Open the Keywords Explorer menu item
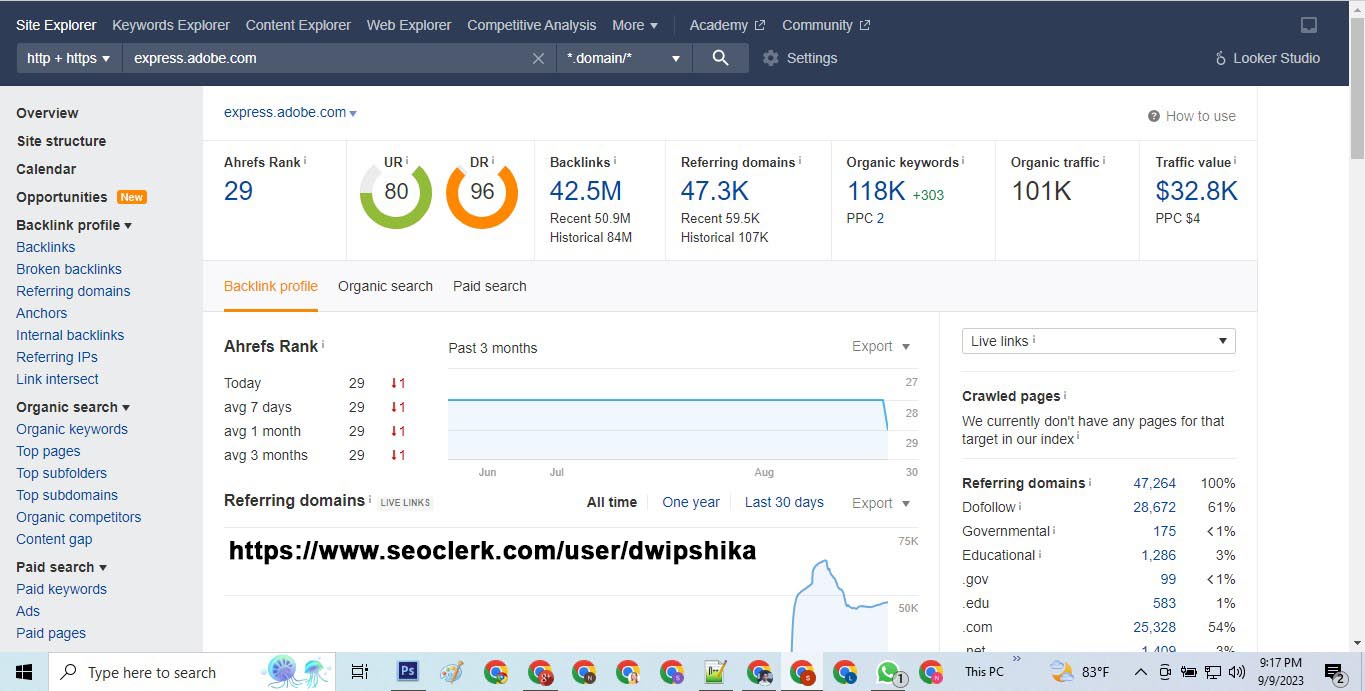 tap(171, 25)
